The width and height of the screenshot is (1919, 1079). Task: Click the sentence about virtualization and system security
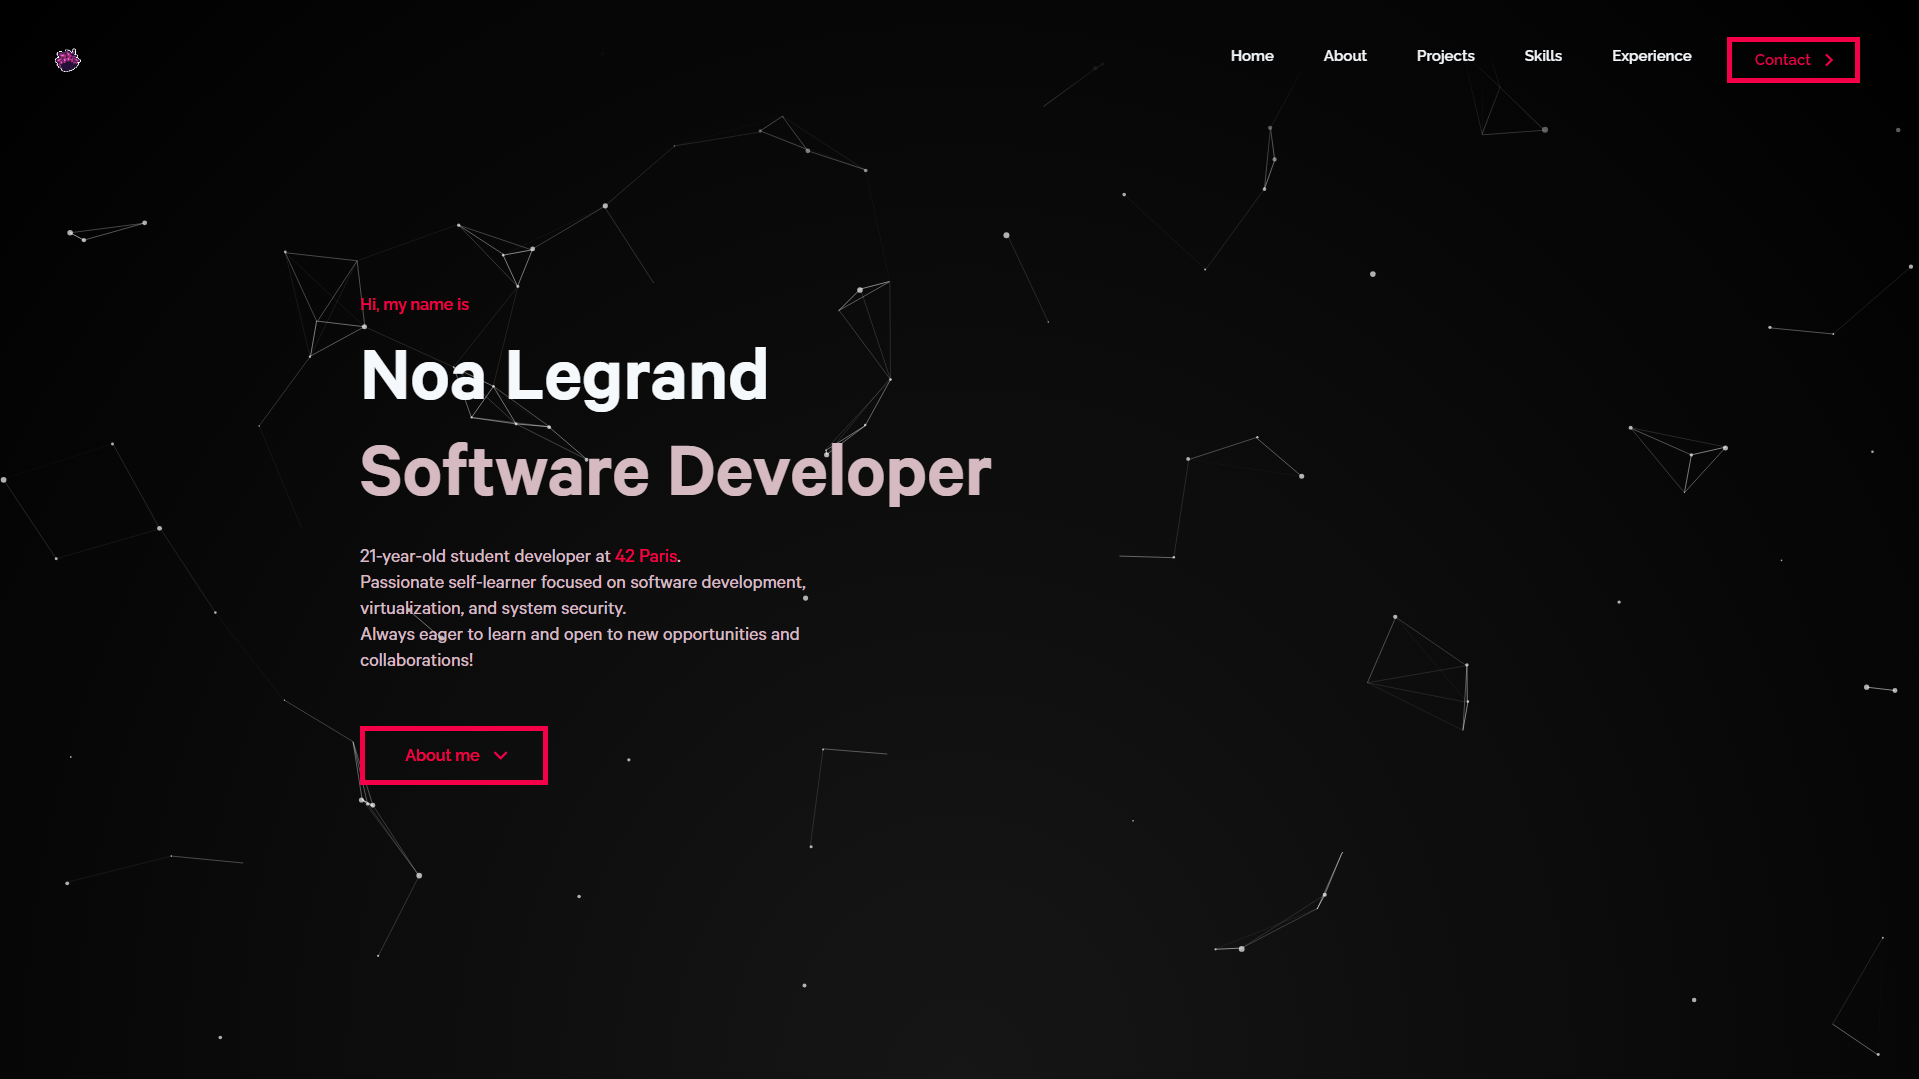[492, 608]
